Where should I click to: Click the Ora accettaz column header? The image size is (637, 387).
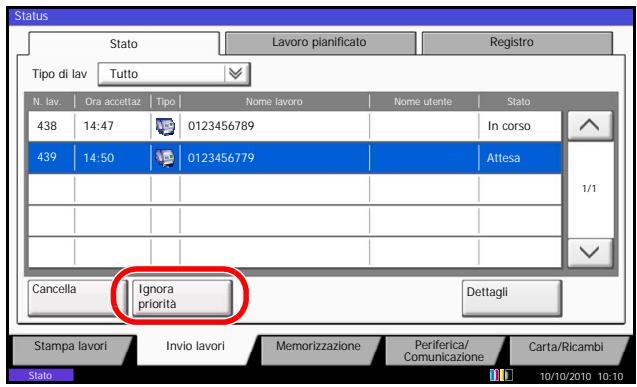point(113,102)
